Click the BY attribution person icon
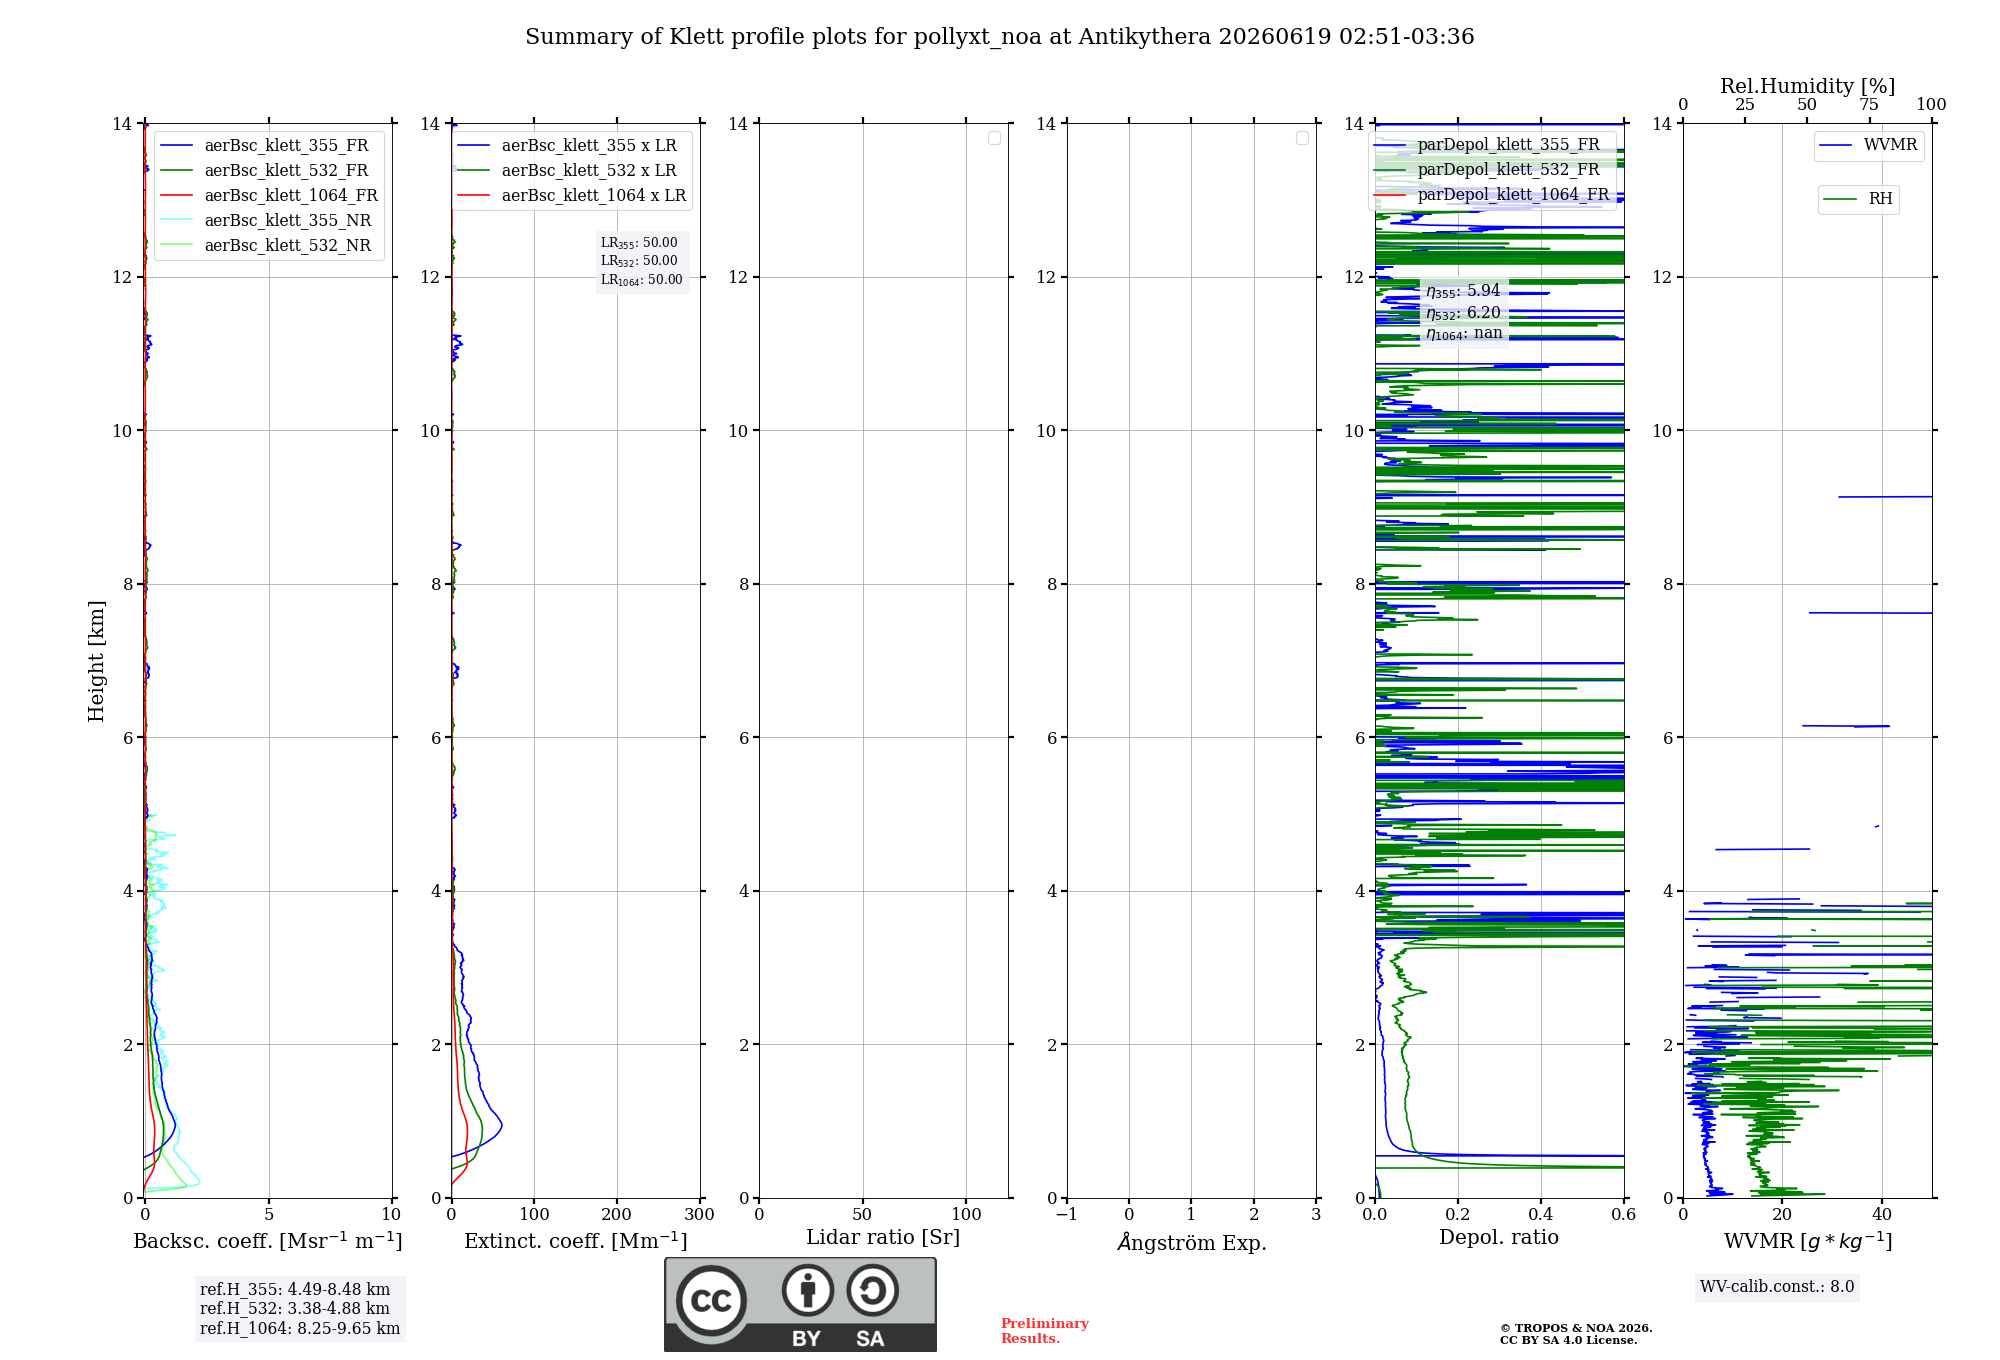The image size is (2000, 1360). 808,1290
